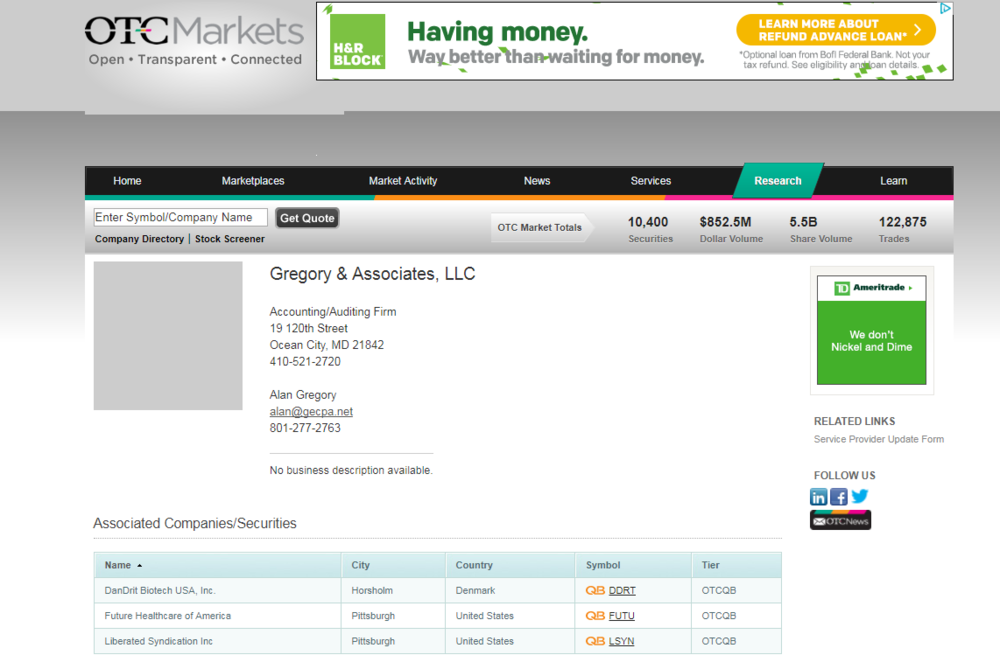Click the $852.5M Dollar Volume total
Image resolution: width=1000 pixels, height=662 pixels.
731,230
